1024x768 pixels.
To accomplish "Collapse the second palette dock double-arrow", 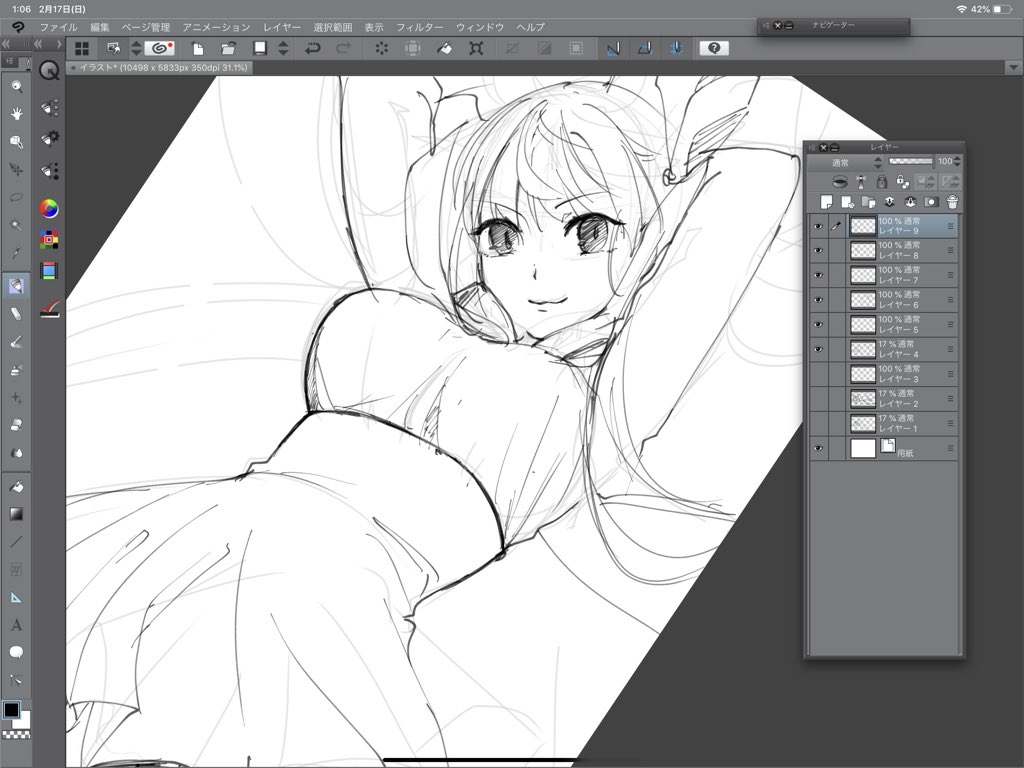I will tap(38, 44).
